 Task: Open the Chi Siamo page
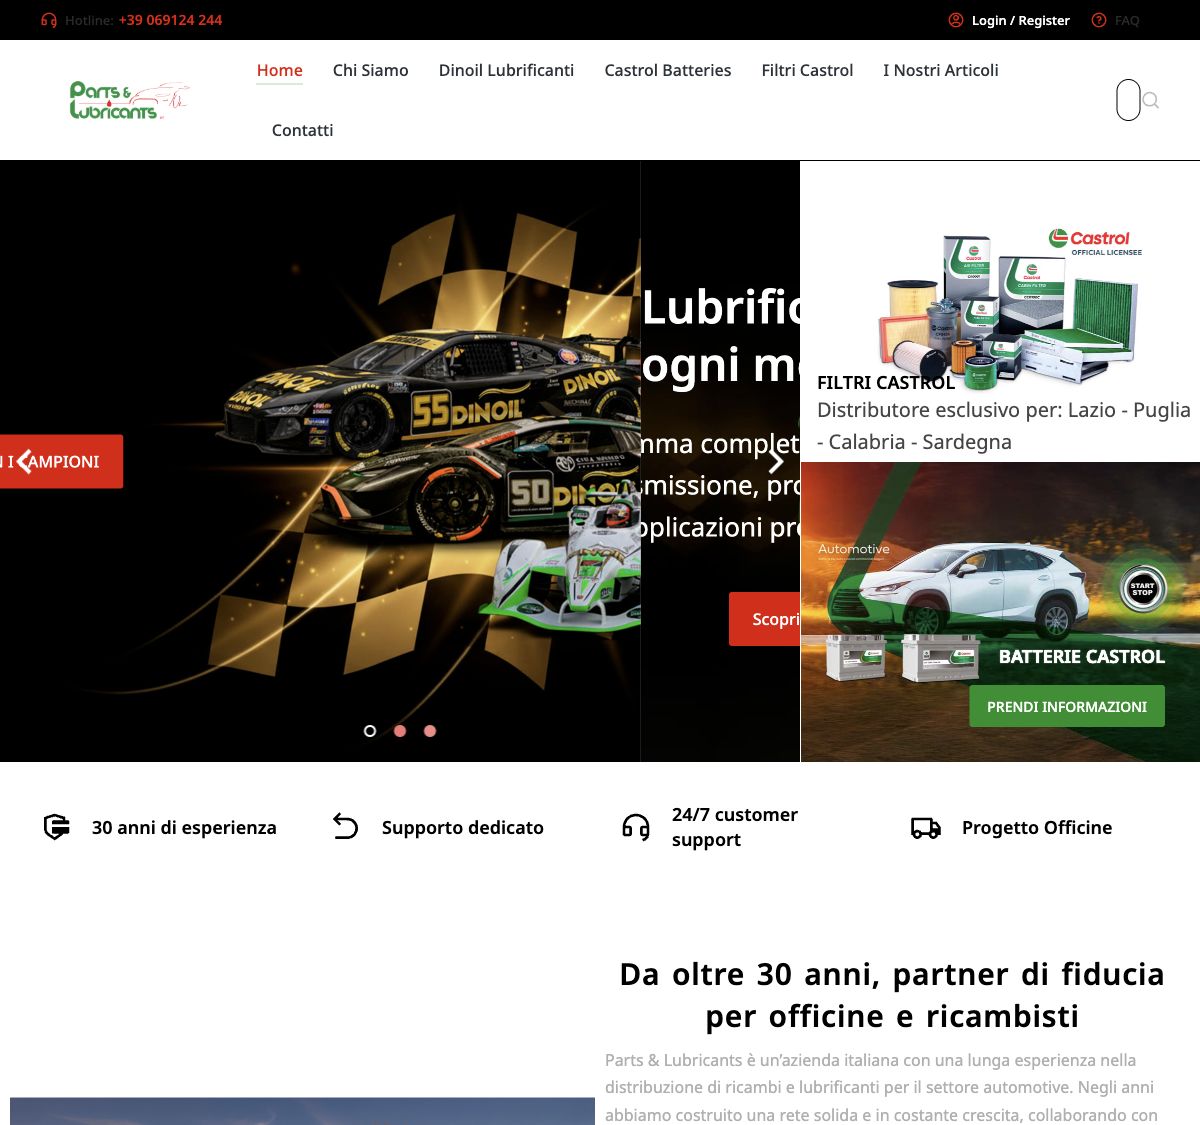click(x=371, y=70)
